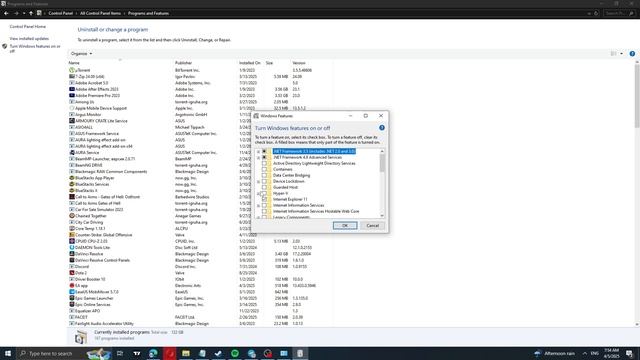
Task: Sort programs by Name column
Action: click(x=74, y=63)
